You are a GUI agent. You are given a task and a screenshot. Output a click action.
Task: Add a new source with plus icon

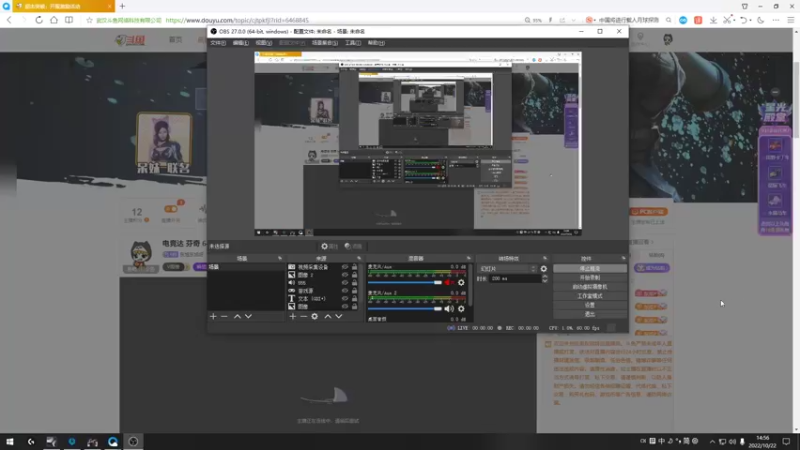pos(292,316)
